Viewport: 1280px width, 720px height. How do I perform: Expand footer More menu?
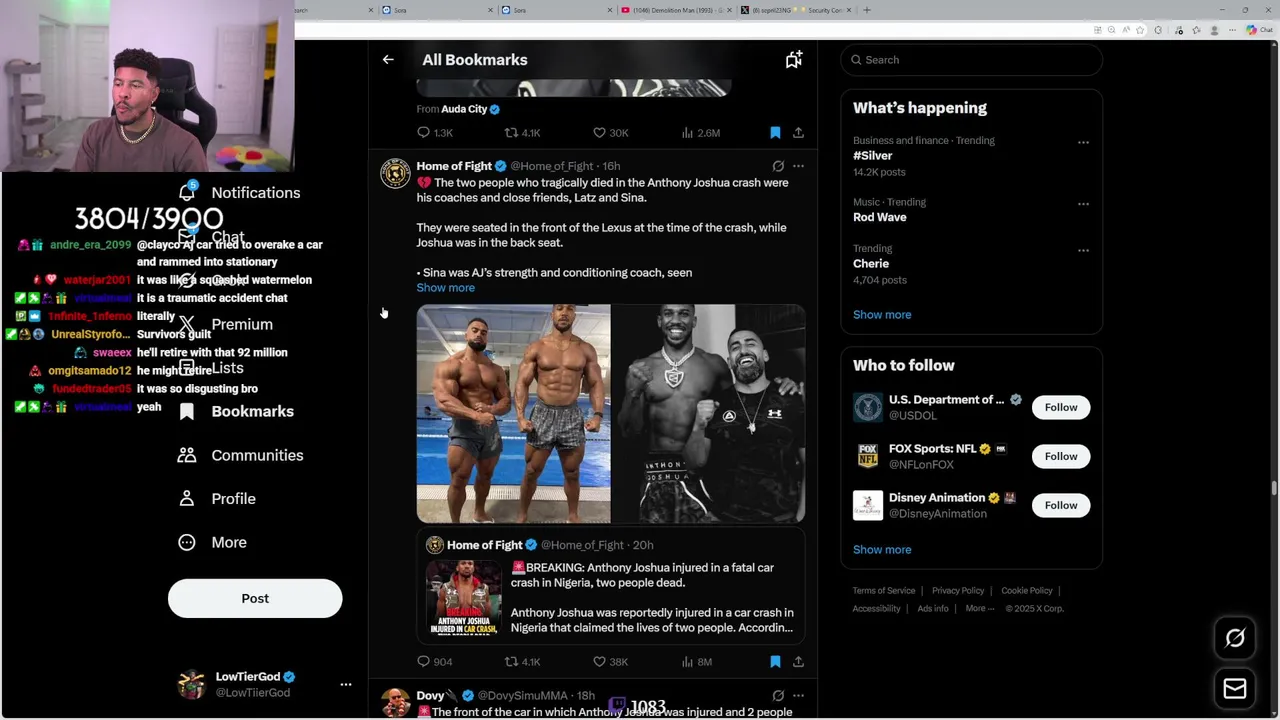[x=980, y=608]
